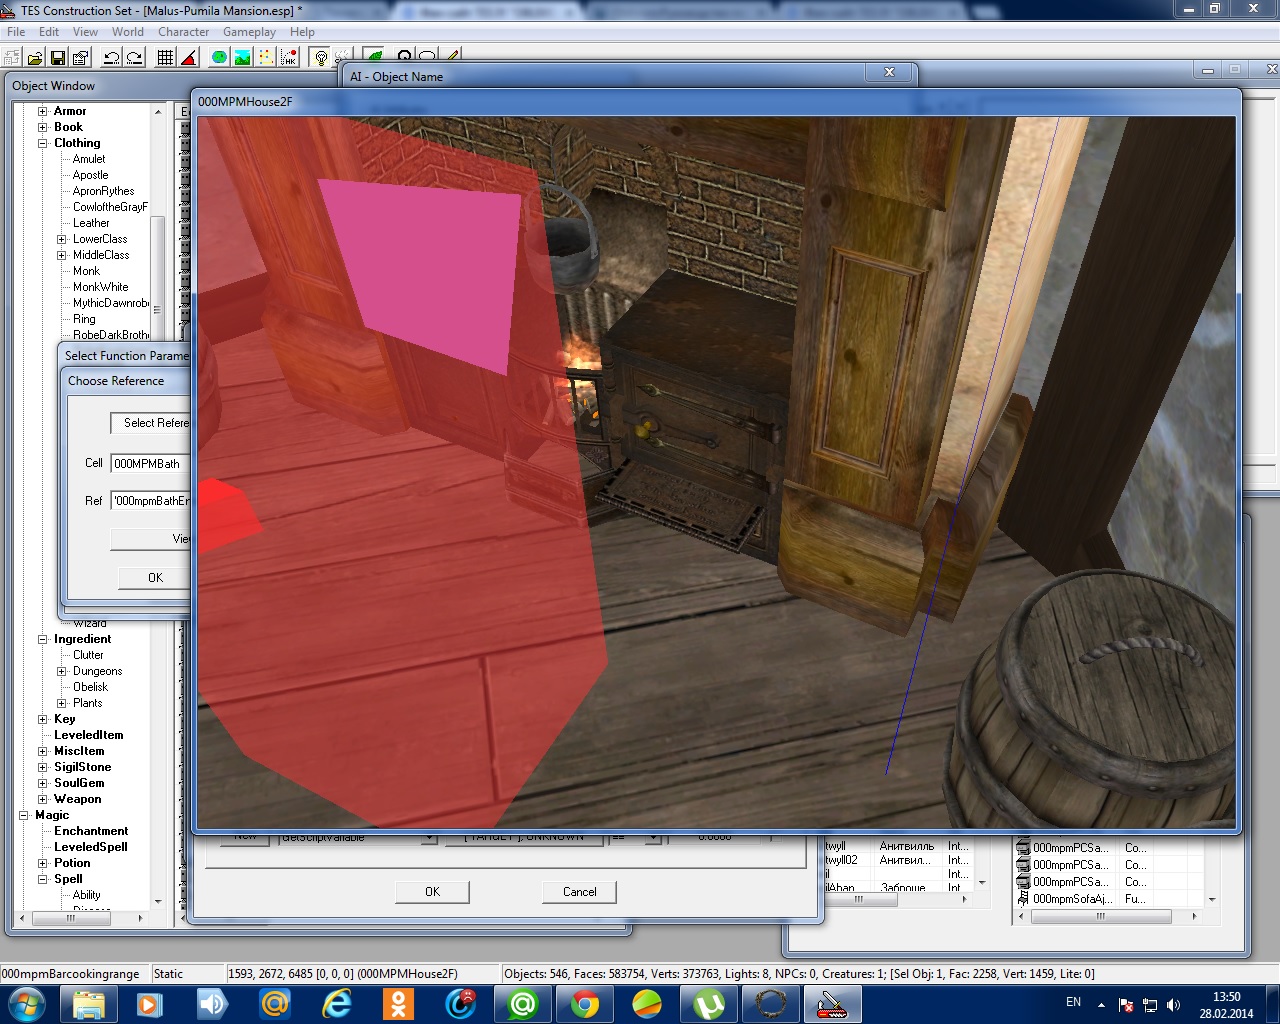Toggle Path Grid editing toolbar icon
This screenshot has height=1024, width=1280.
coord(266,57)
